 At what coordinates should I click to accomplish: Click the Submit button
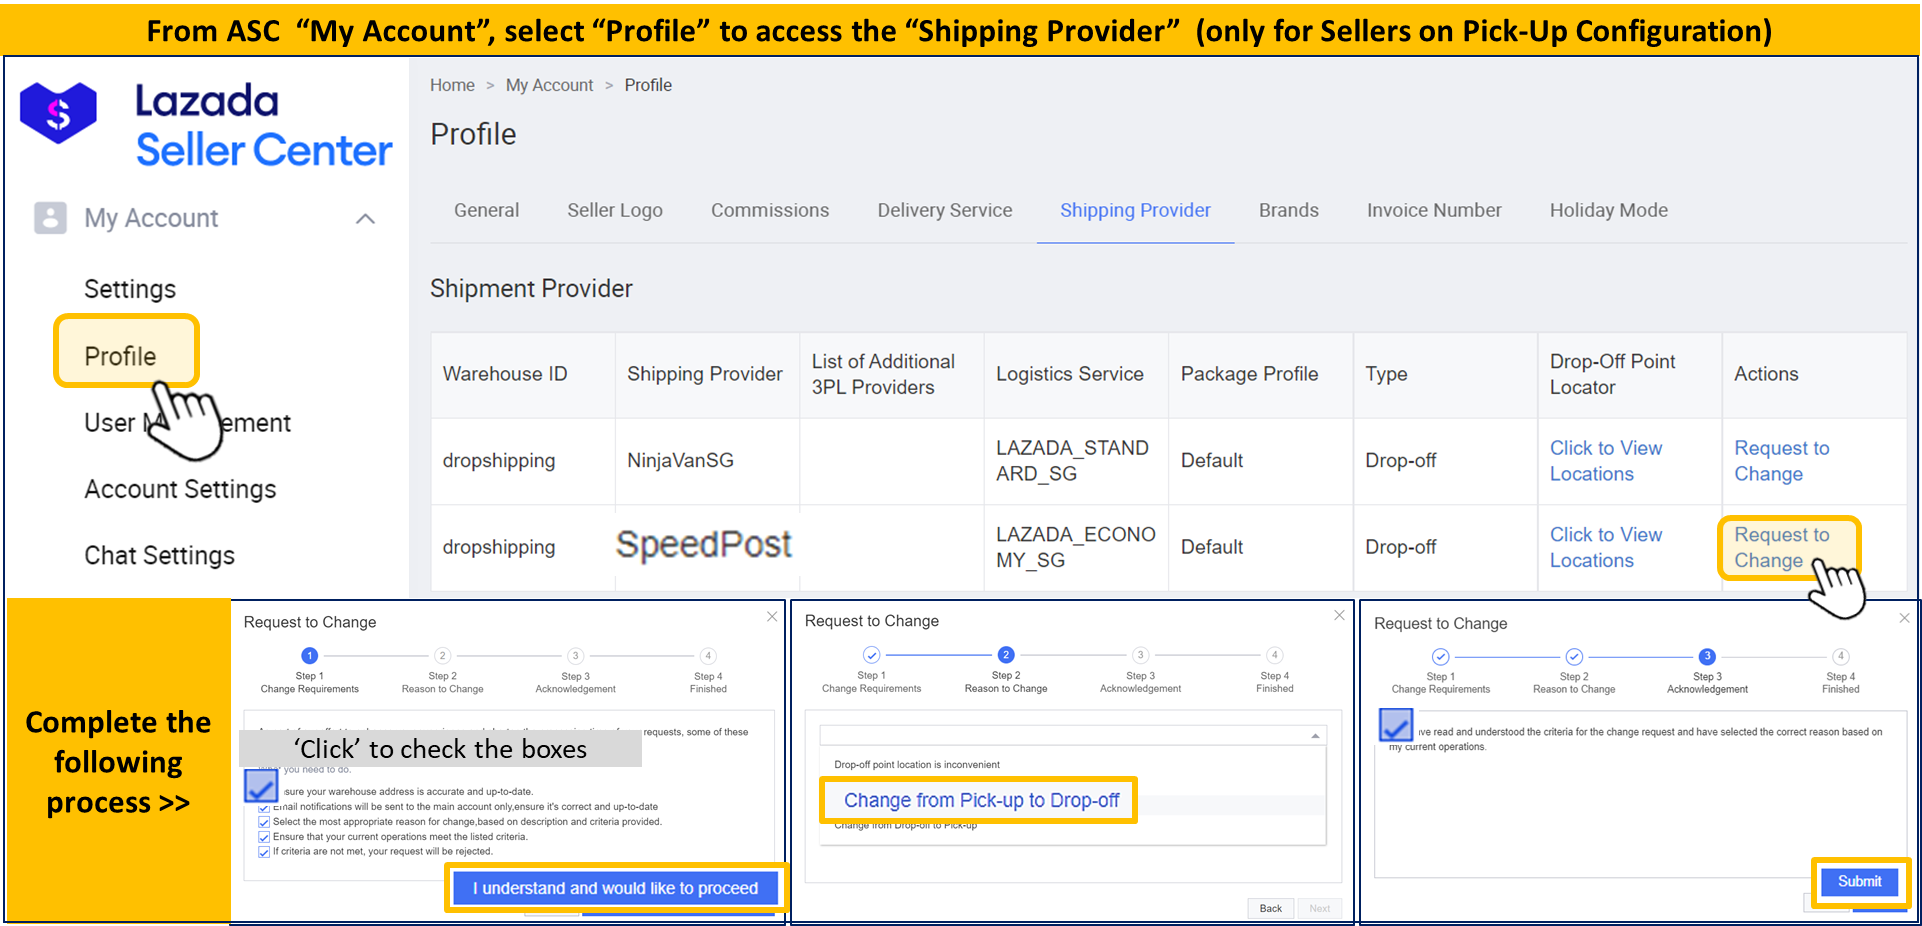[1859, 881]
